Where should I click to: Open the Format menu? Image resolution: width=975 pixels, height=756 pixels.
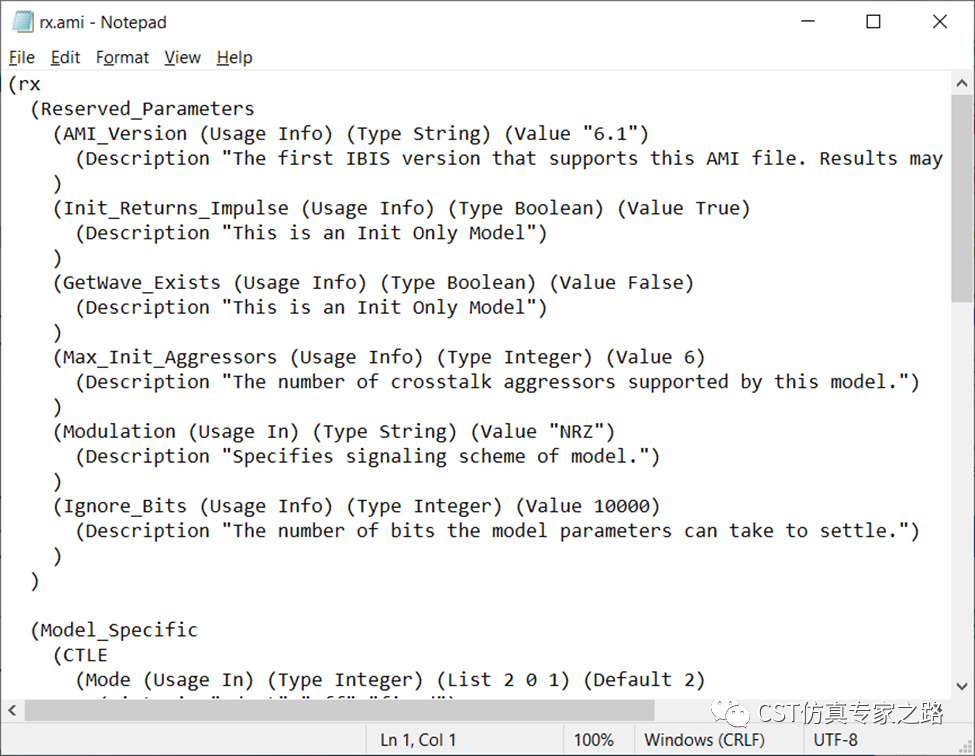click(122, 58)
